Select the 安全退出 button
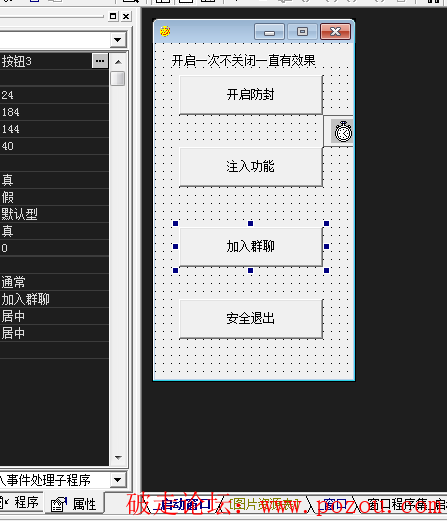This screenshot has height=521, width=447. tap(251, 319)
